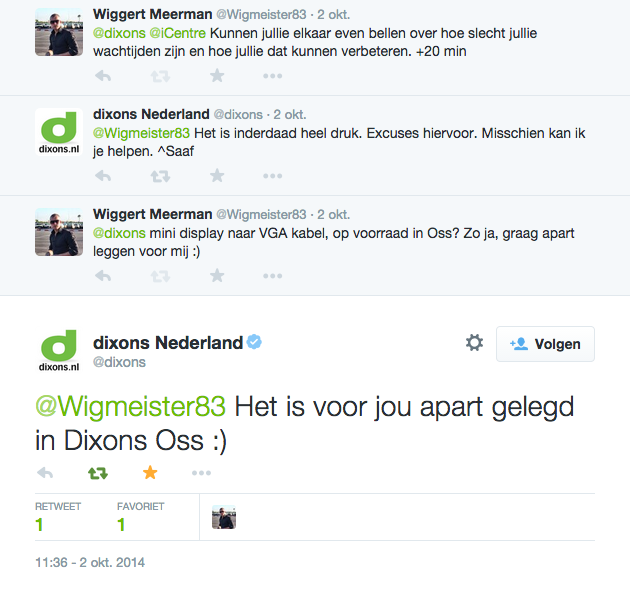Screen dimensions: 630x598
Task: Click the Volgen follow button
Action: (x=545, y=344)
